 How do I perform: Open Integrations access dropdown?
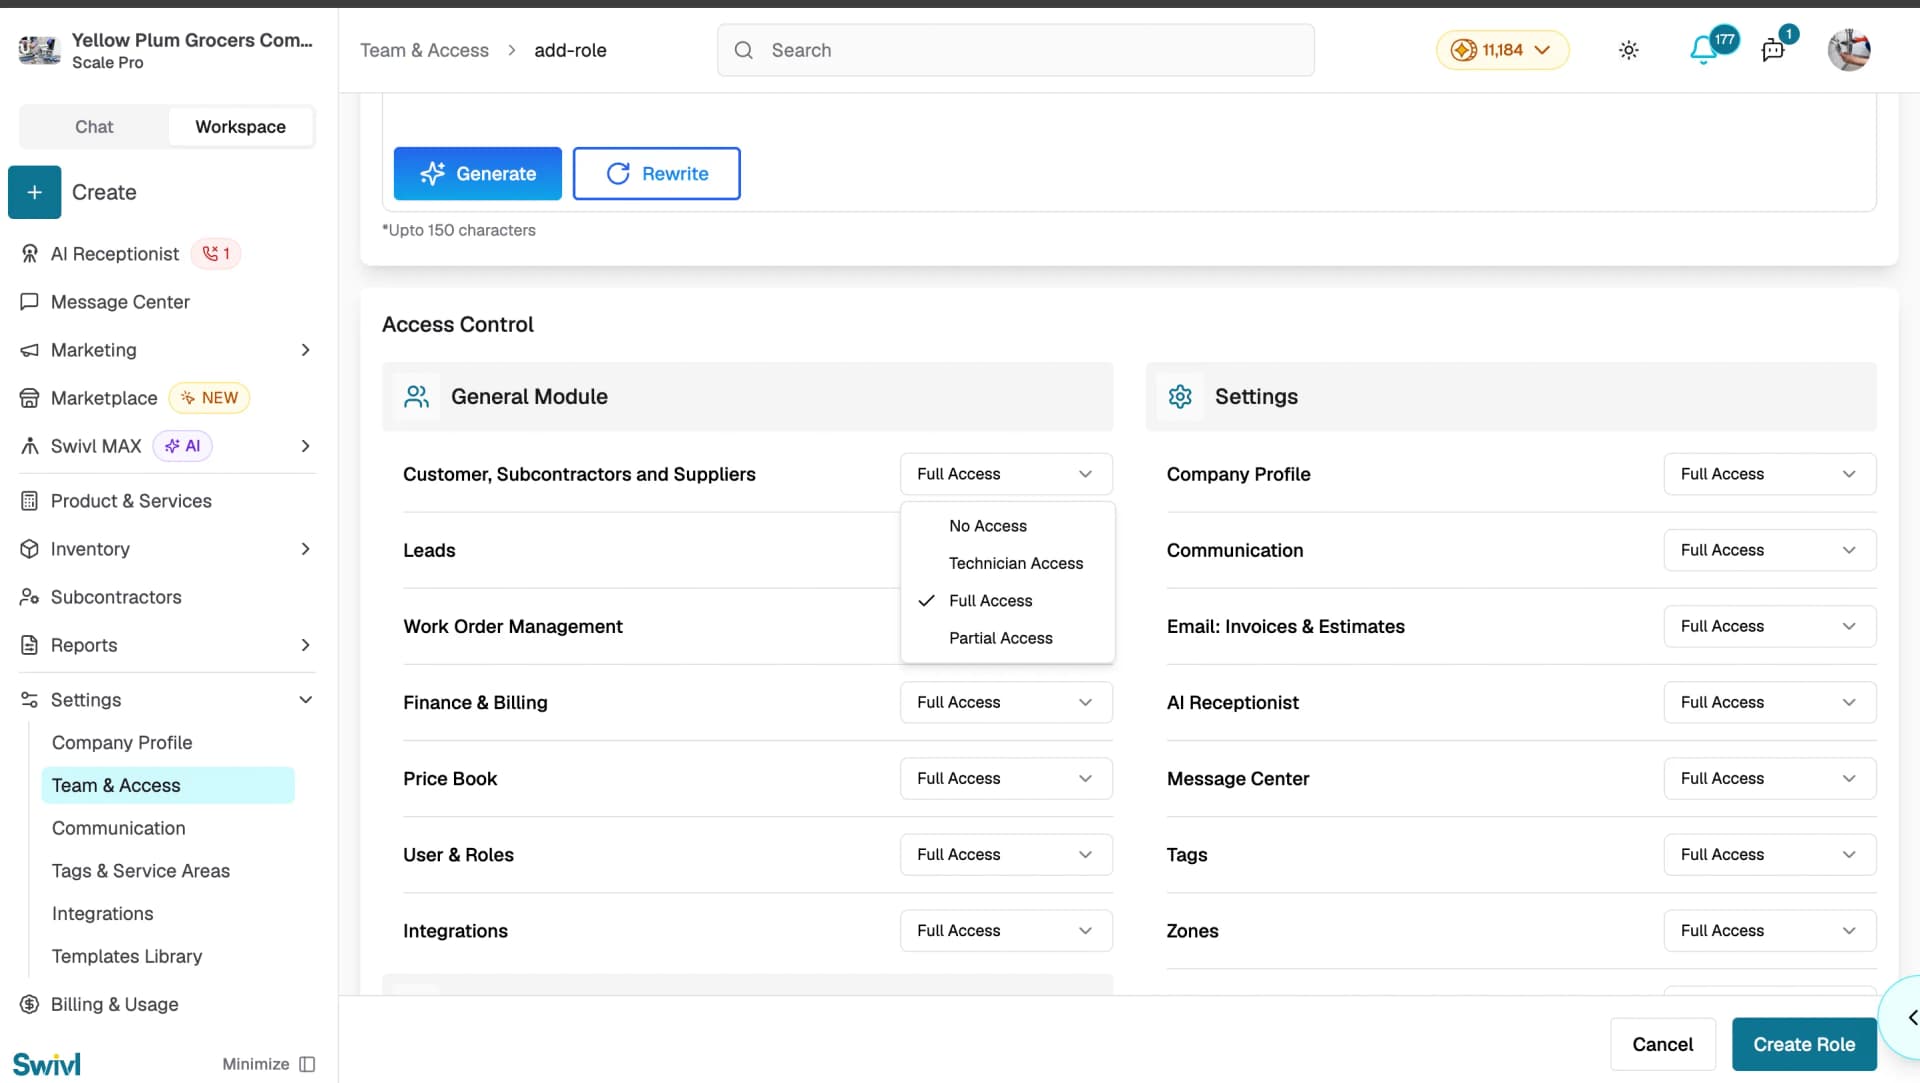(1006, 930)
